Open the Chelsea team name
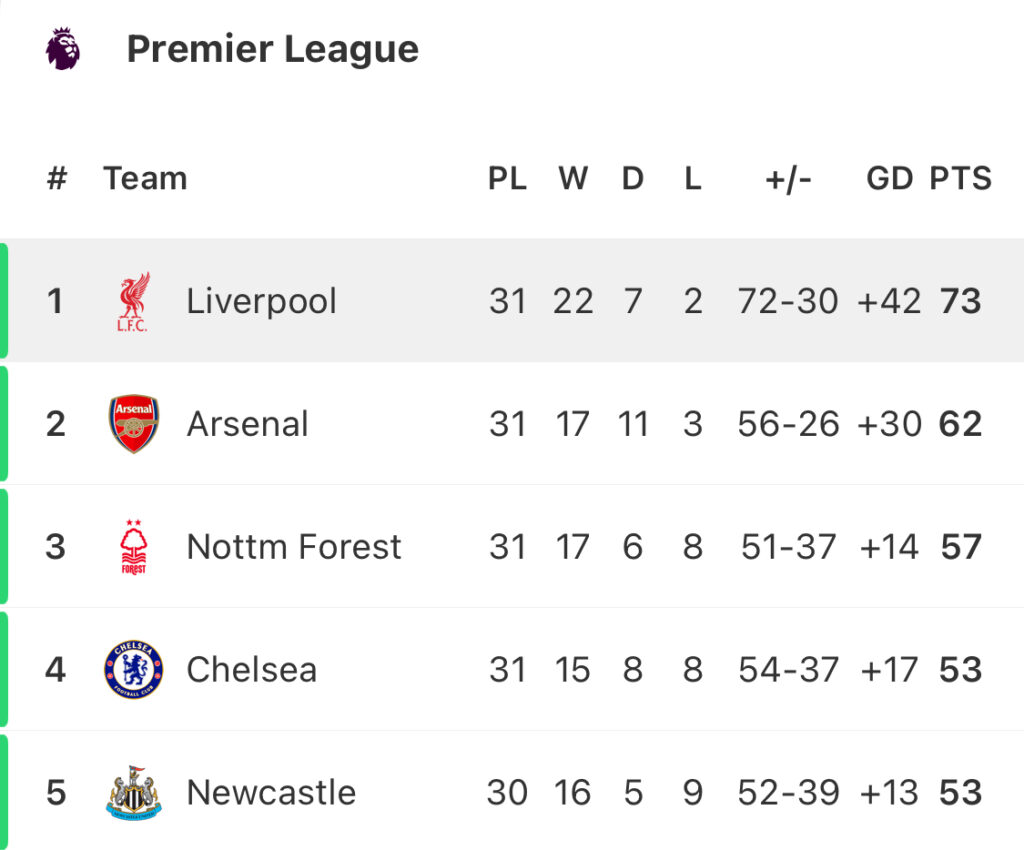 point(251,670)
